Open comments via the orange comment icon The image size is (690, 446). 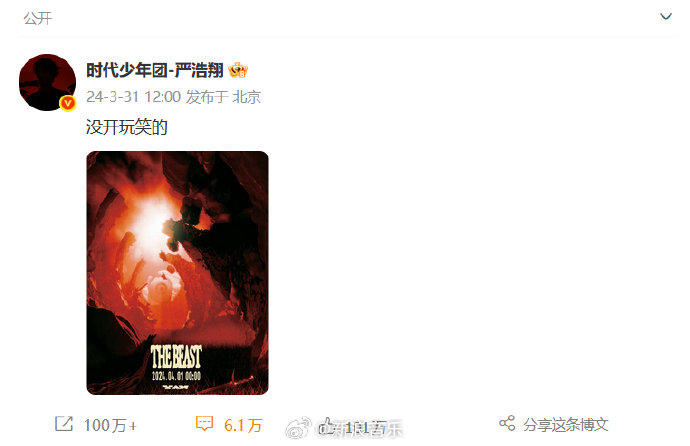[204, 424]
